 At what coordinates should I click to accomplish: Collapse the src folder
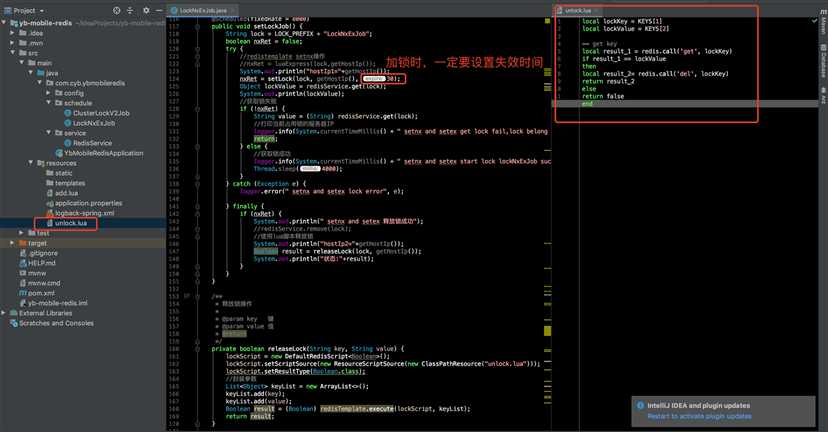pos(13,53)
